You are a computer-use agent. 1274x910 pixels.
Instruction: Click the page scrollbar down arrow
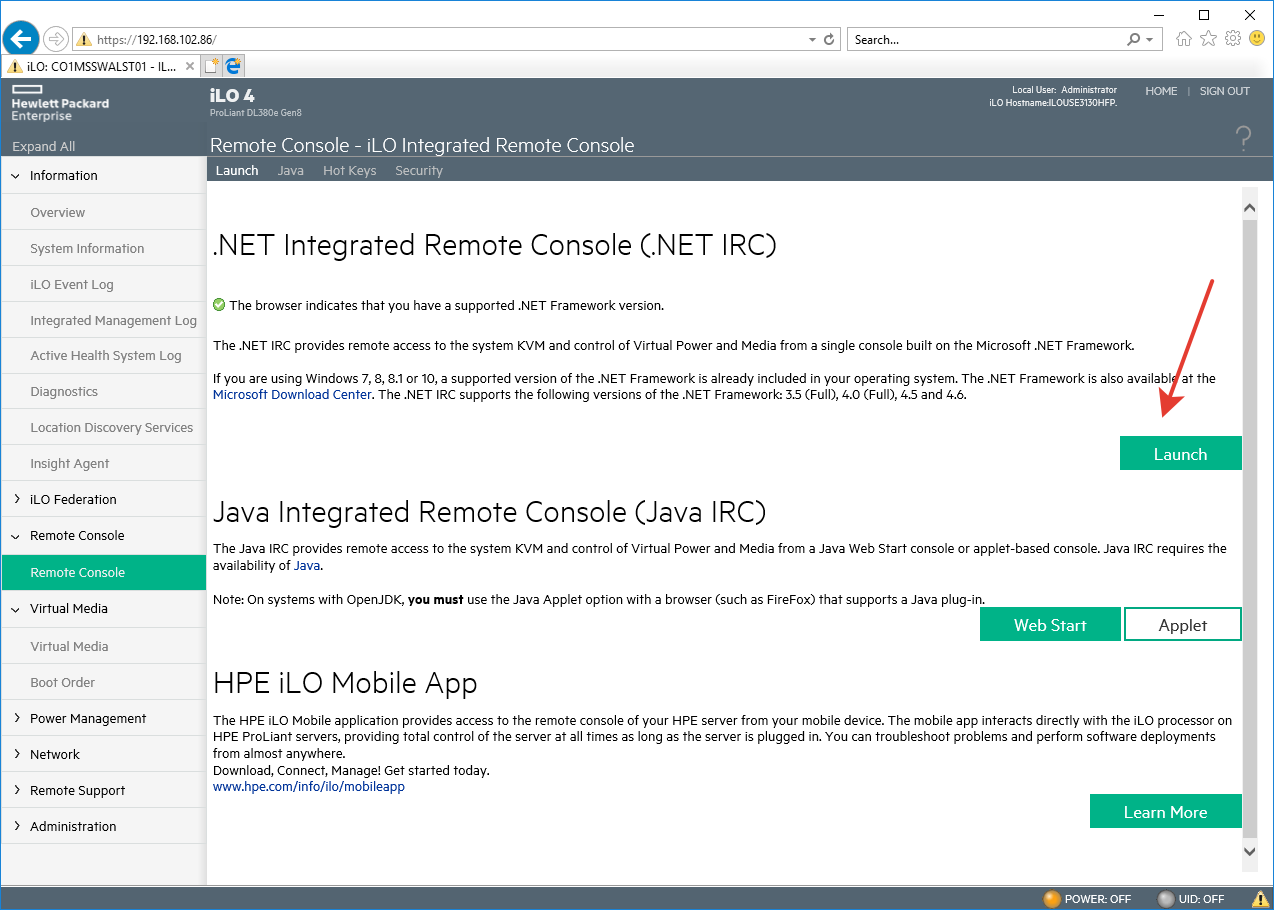[1249, 850]
